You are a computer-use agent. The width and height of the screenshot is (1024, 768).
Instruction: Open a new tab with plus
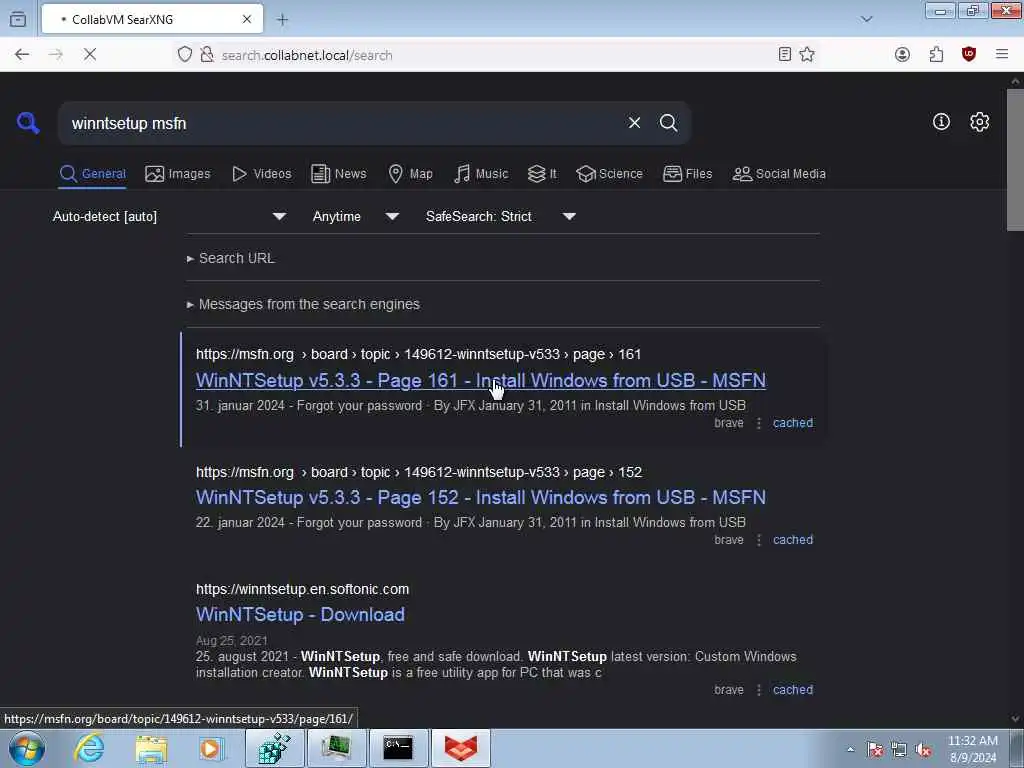click(x=282, y=20)
